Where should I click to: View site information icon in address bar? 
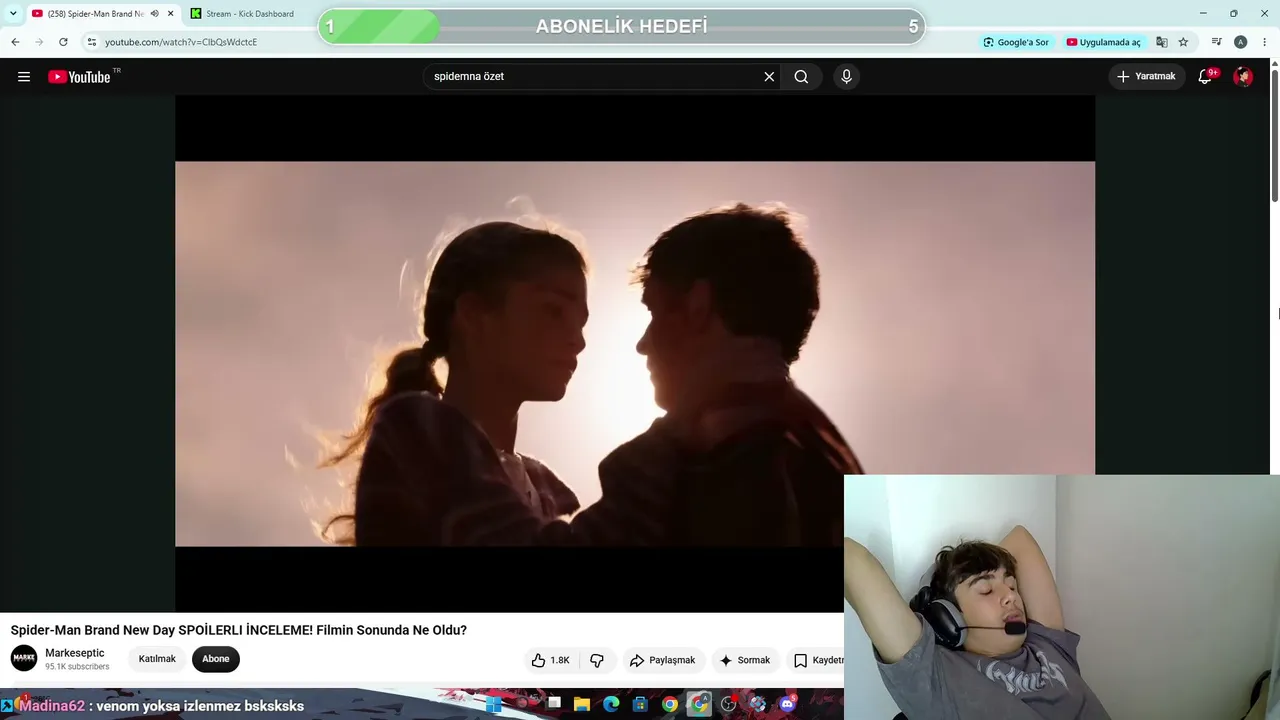pos(91,42)
